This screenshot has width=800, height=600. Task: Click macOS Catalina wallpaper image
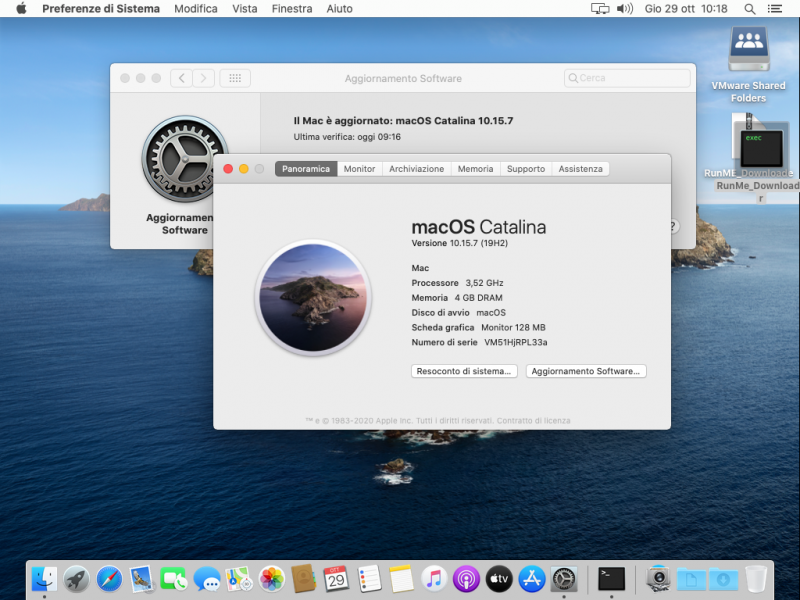[x=313, y=298]
